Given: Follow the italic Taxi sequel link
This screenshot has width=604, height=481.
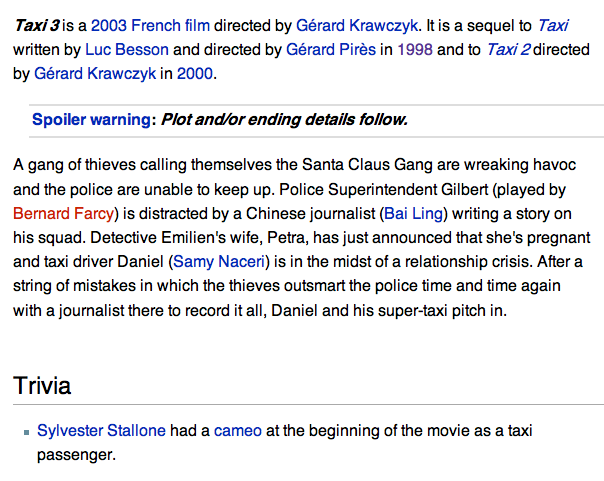Looking at the screenshot, I should 552,25.
